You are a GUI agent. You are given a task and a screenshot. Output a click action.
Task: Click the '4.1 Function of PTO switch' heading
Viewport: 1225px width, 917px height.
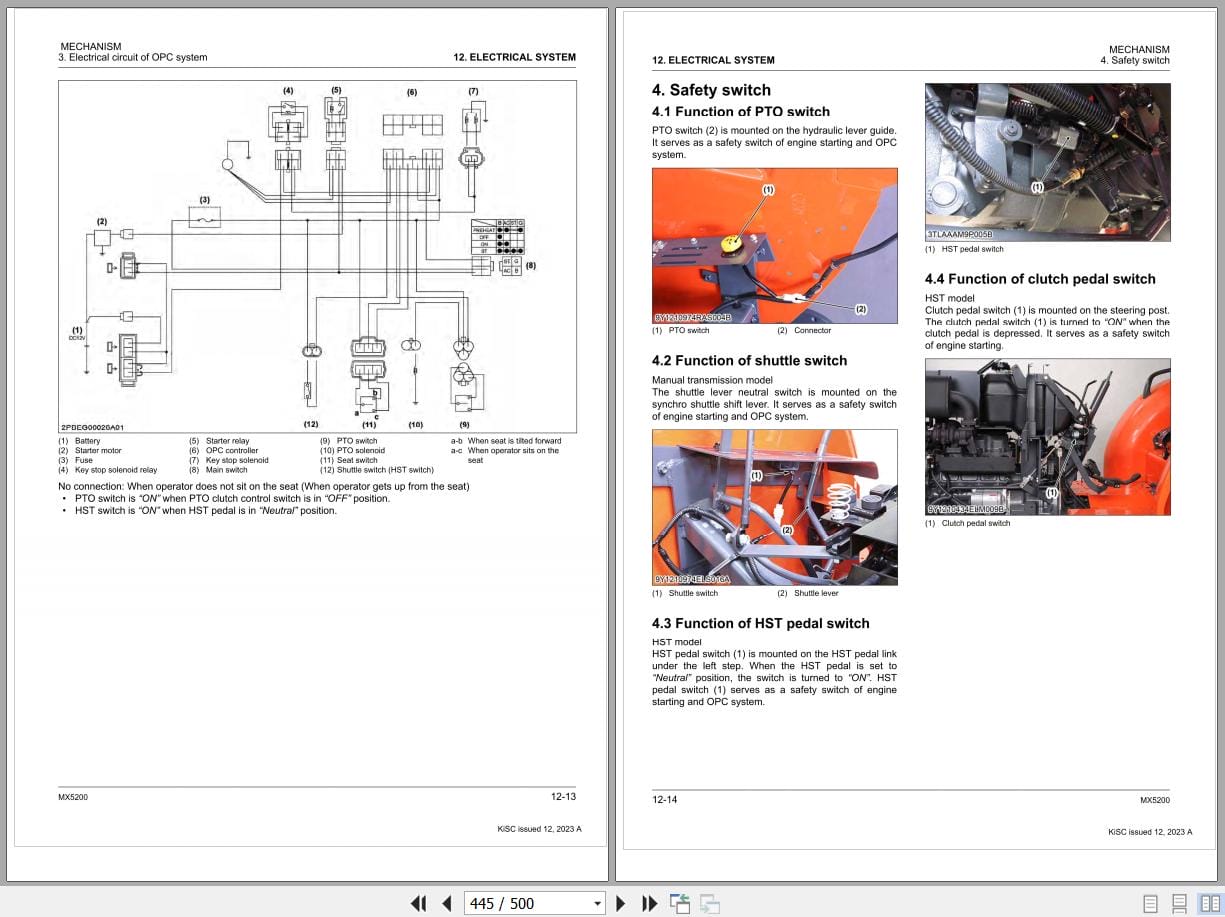(741, 112)
